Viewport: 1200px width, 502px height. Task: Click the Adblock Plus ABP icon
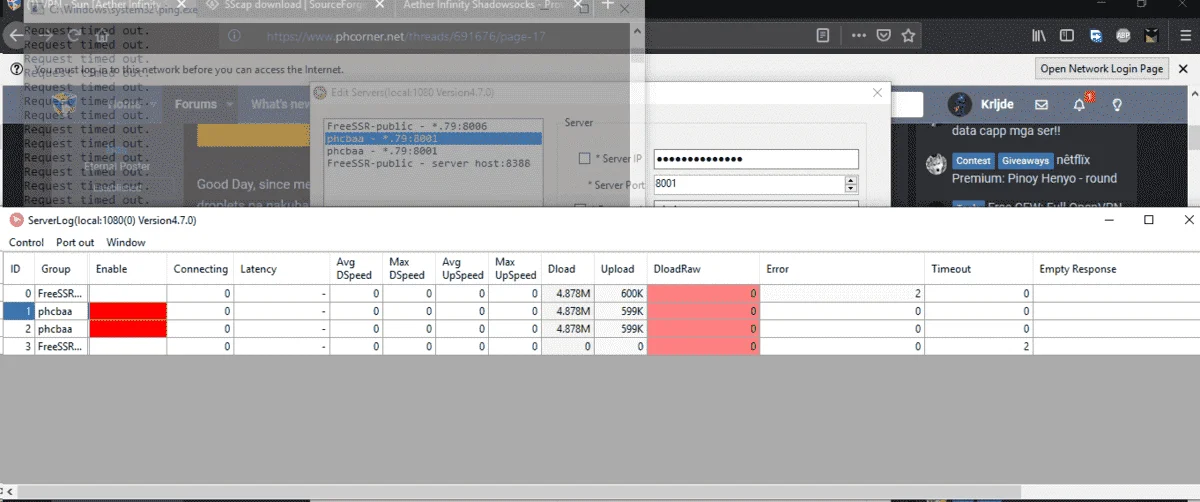tap(1125, 36)
